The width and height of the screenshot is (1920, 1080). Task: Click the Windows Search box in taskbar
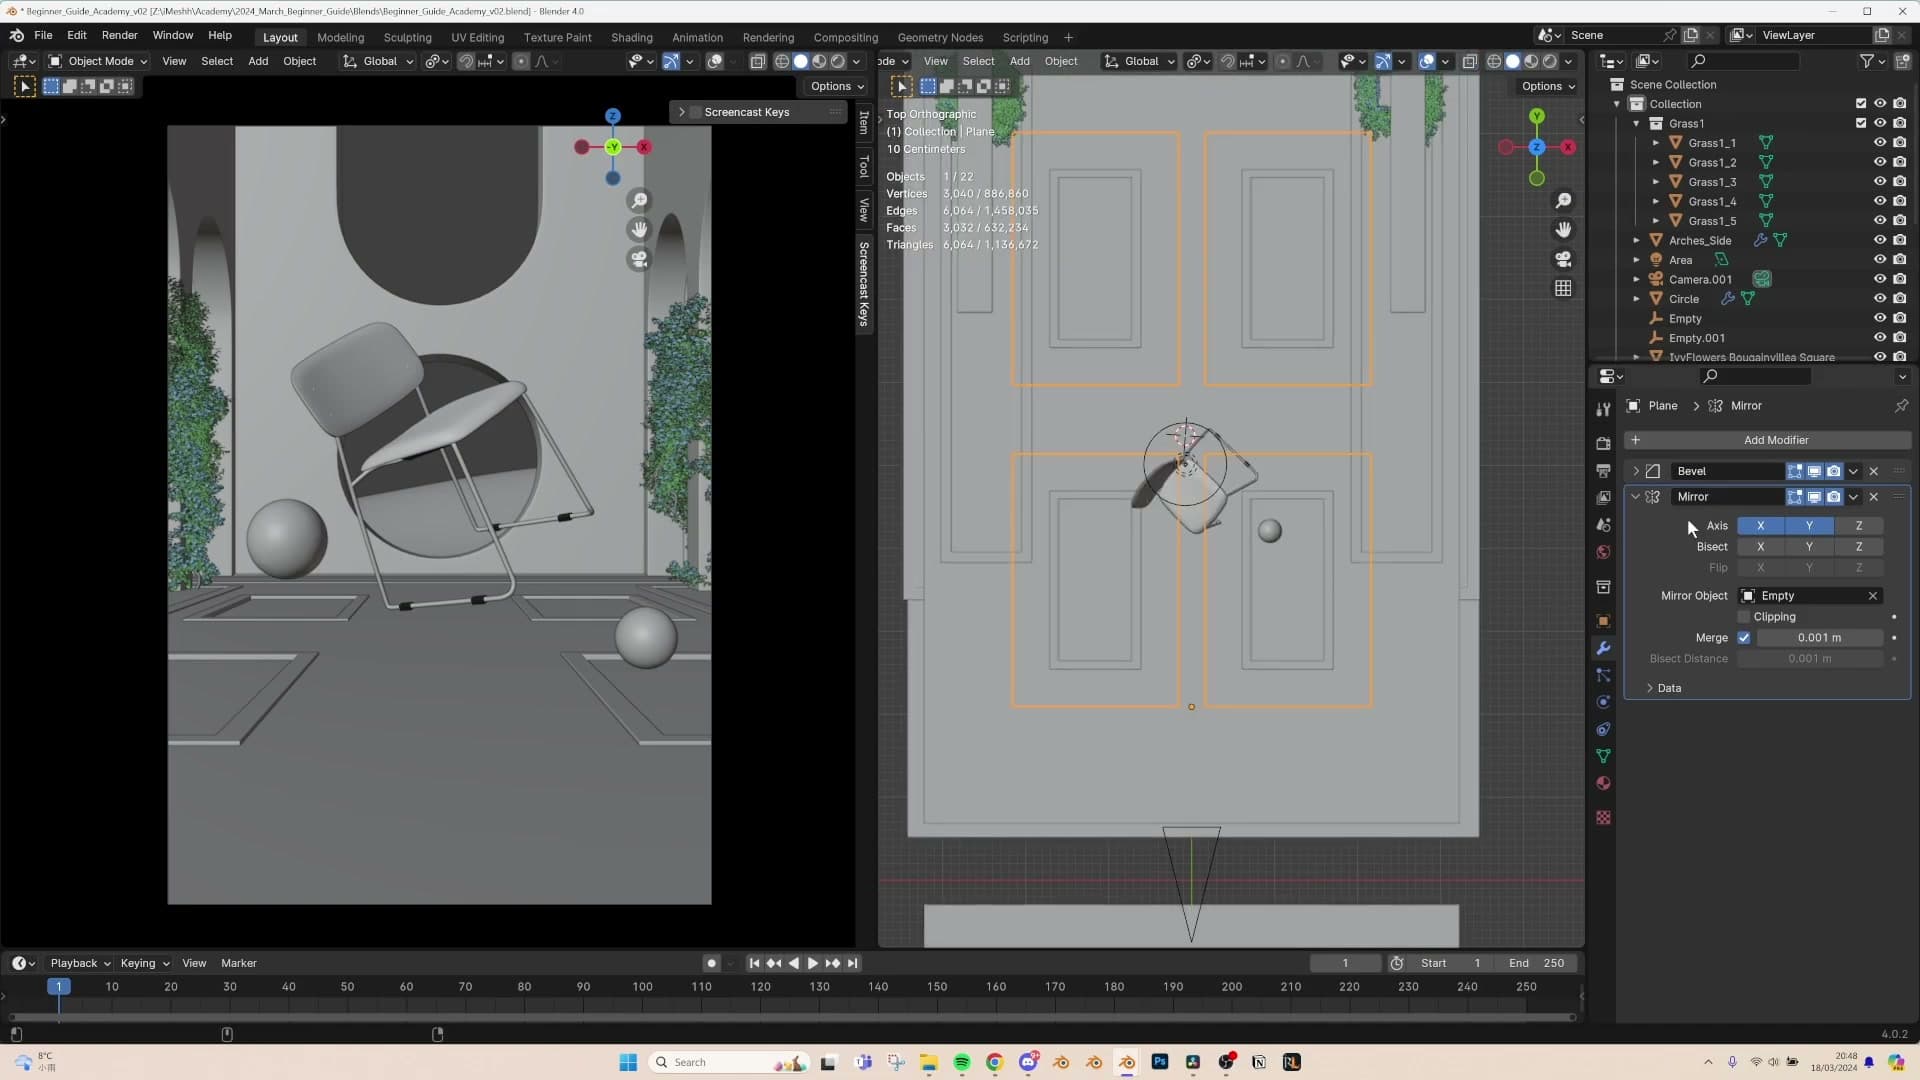pyautogui.click(x=730, y=1063)
